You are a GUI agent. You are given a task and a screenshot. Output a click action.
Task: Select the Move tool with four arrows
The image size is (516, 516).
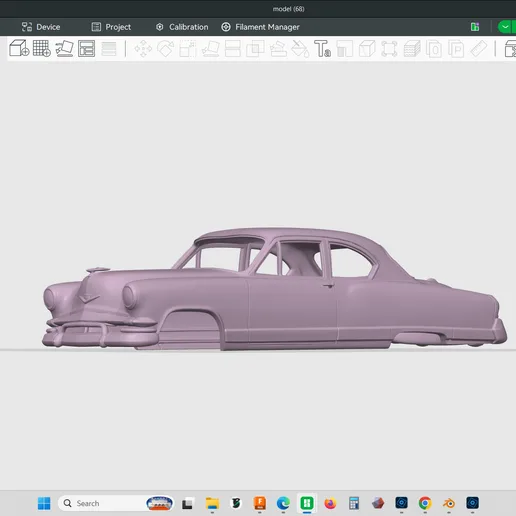pyautogui.click(x=143, y=49)
